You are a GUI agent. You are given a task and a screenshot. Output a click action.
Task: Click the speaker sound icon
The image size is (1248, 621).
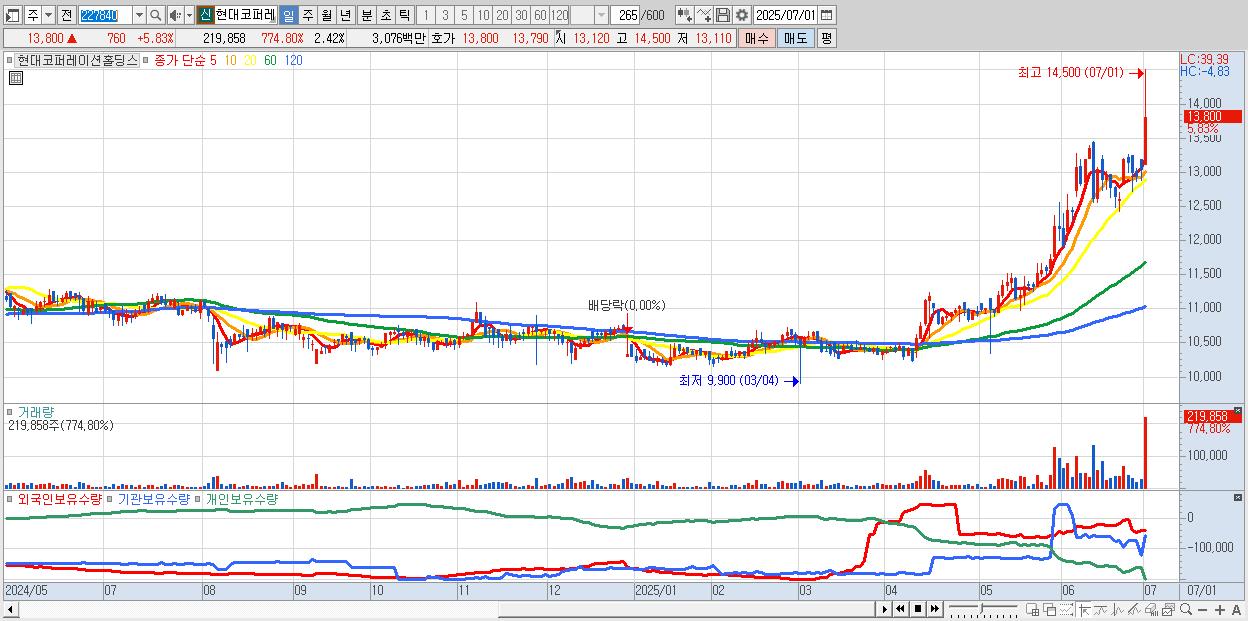tap(175, 15)
